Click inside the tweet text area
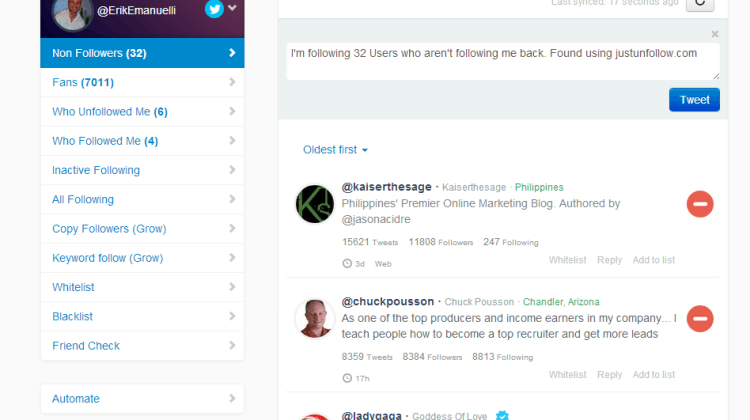The image size is (750, 420). click(x=503, y=61)
